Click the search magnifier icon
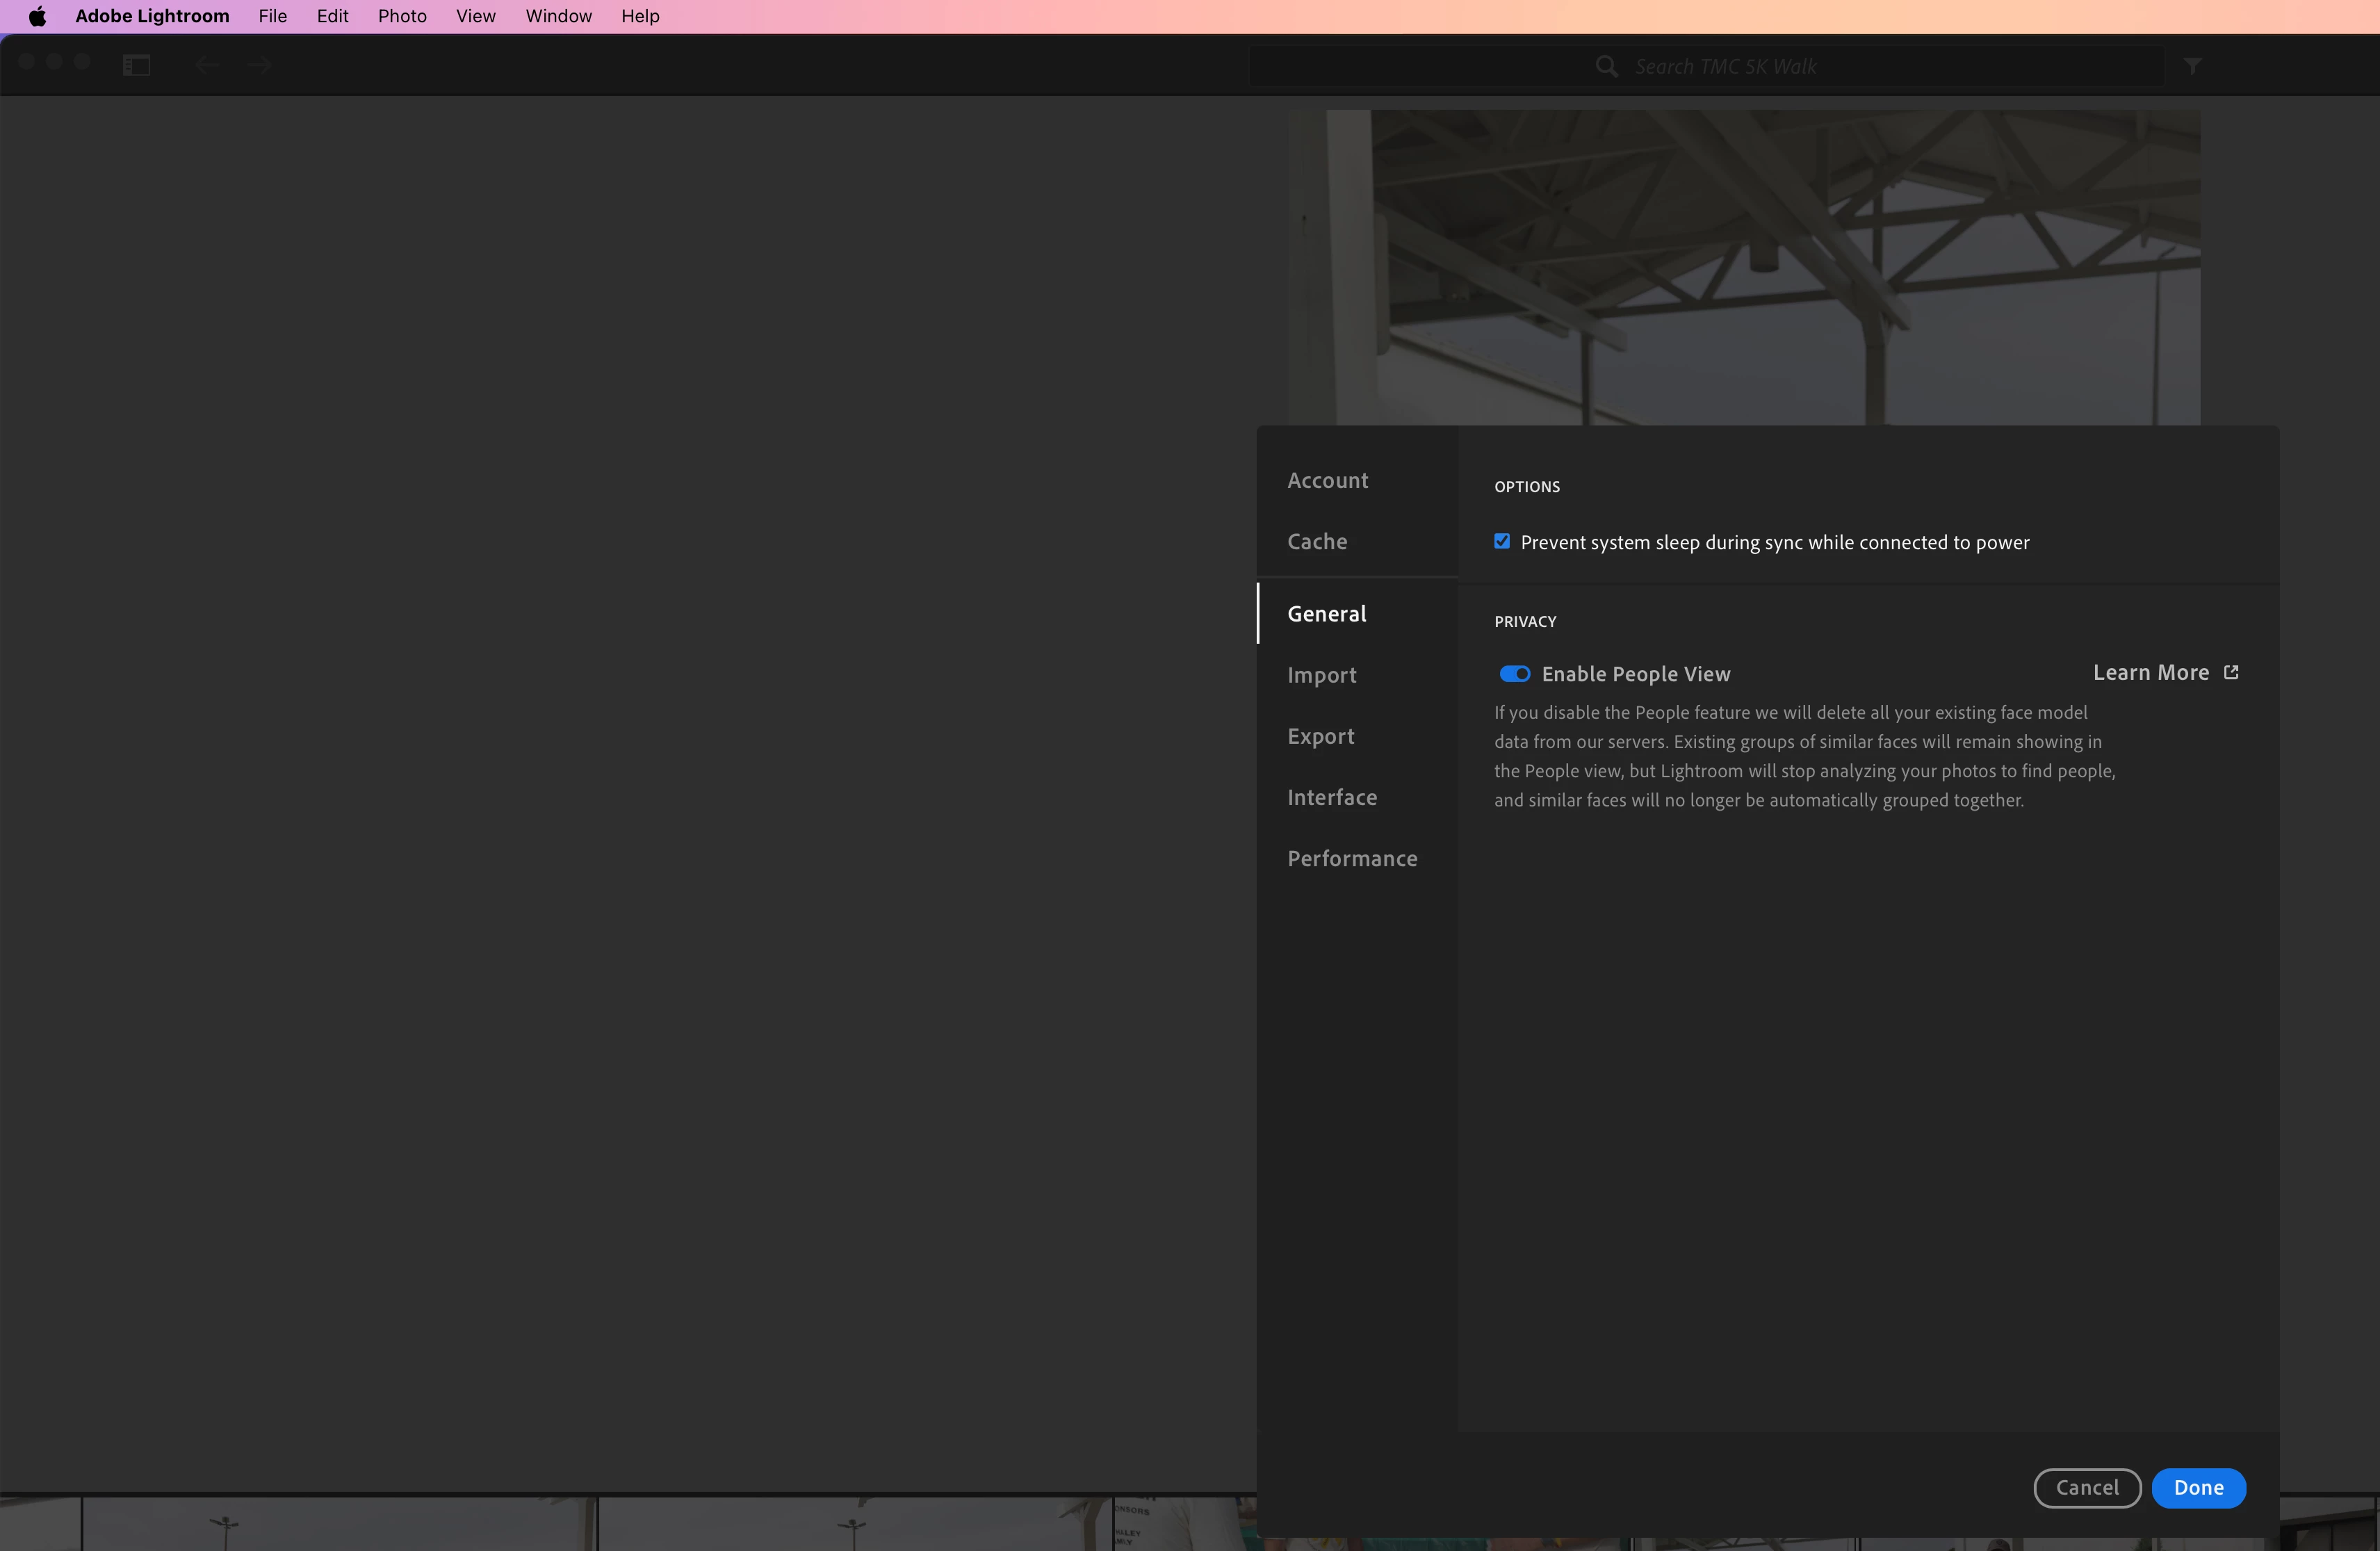 point(1606,66)
